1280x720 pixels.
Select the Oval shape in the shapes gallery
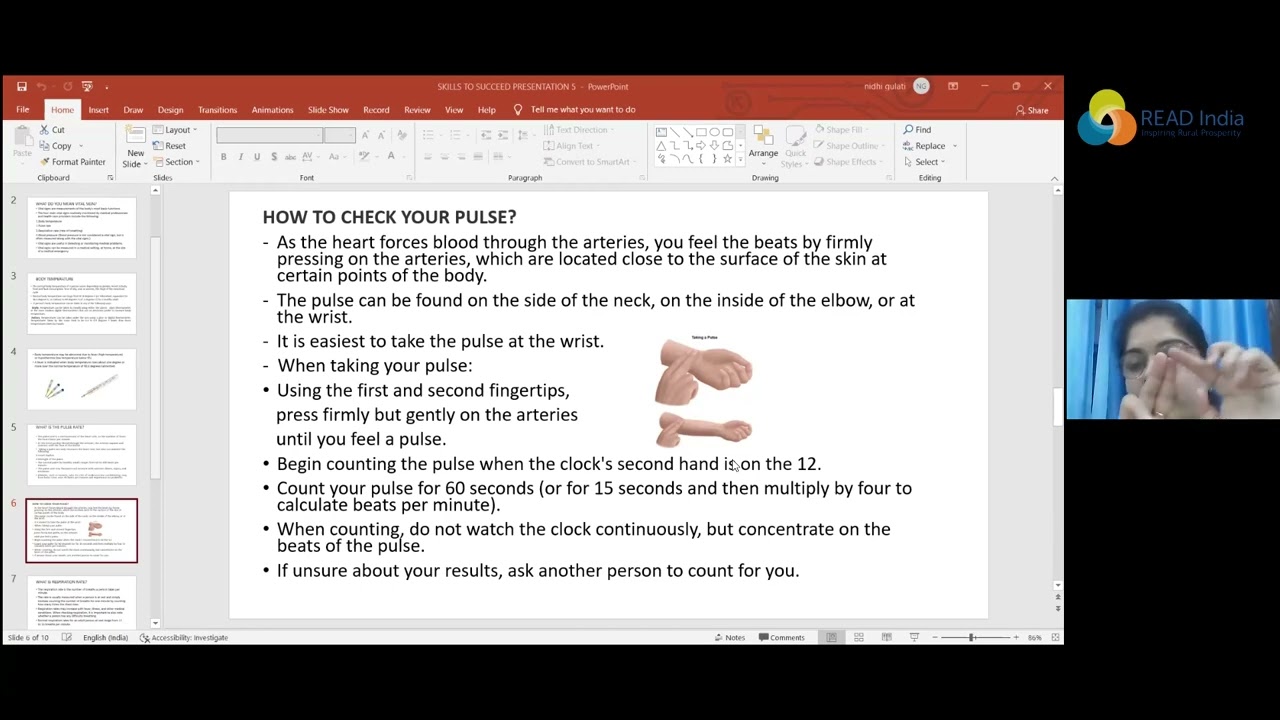point(714,133)
